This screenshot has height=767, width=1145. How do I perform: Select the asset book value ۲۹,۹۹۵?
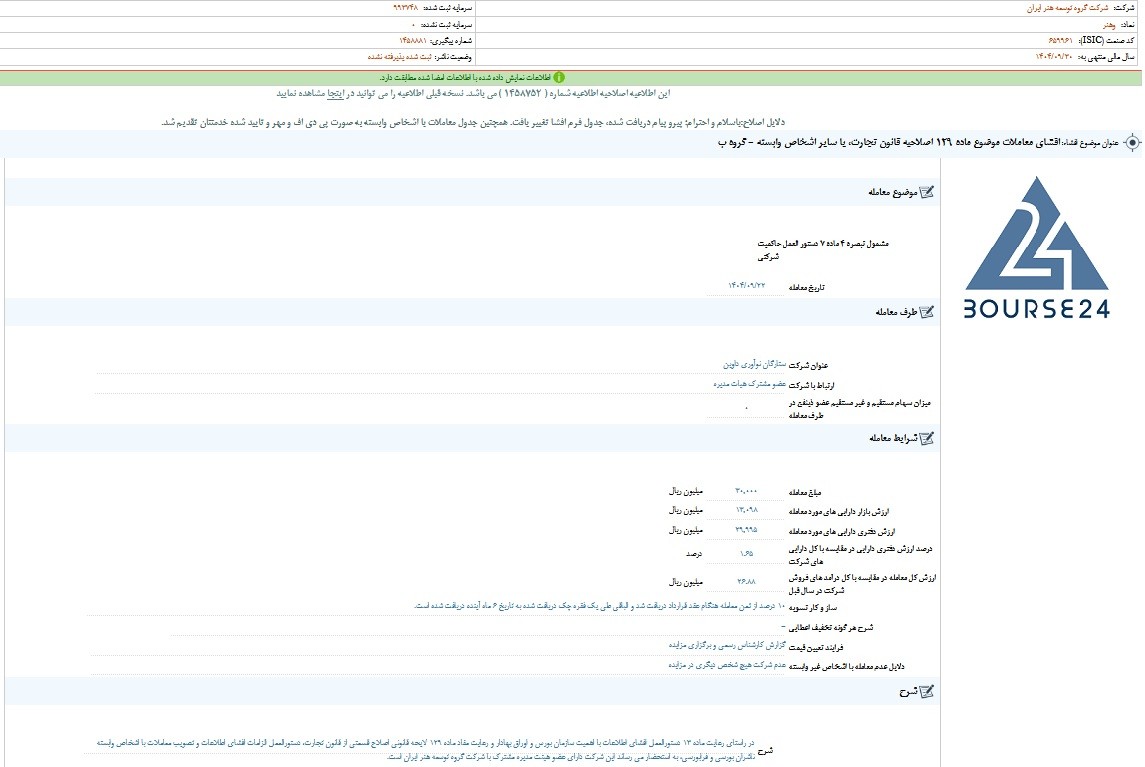click(746, 530)
